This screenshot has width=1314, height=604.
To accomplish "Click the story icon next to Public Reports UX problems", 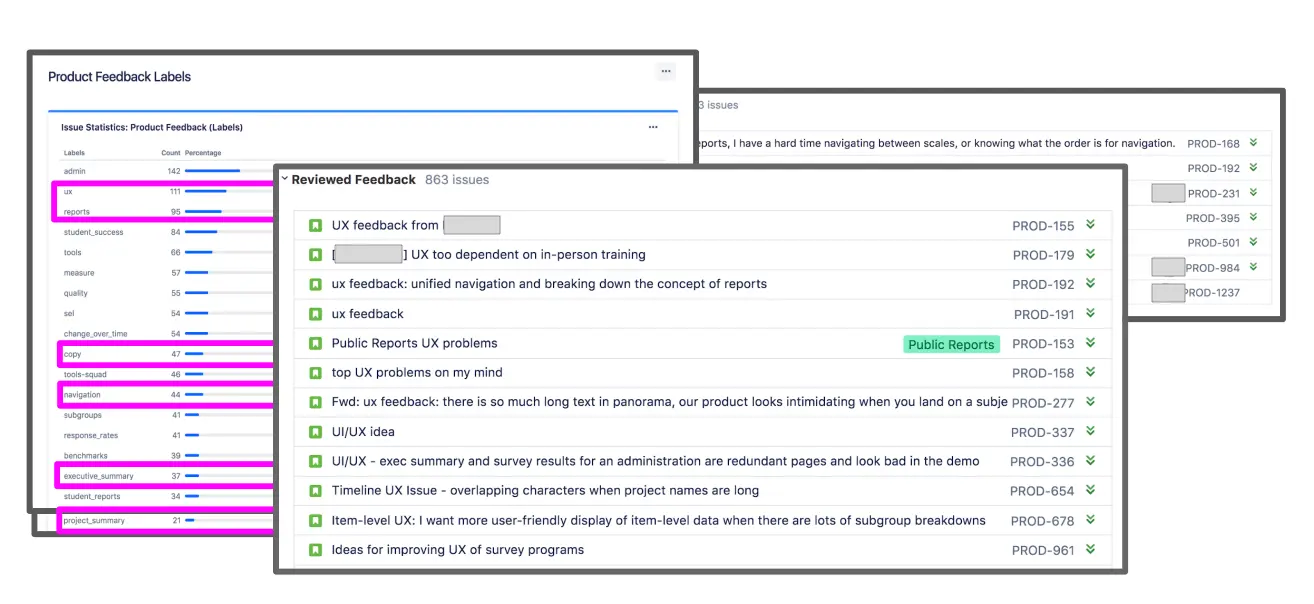I will tap(316, 343).
